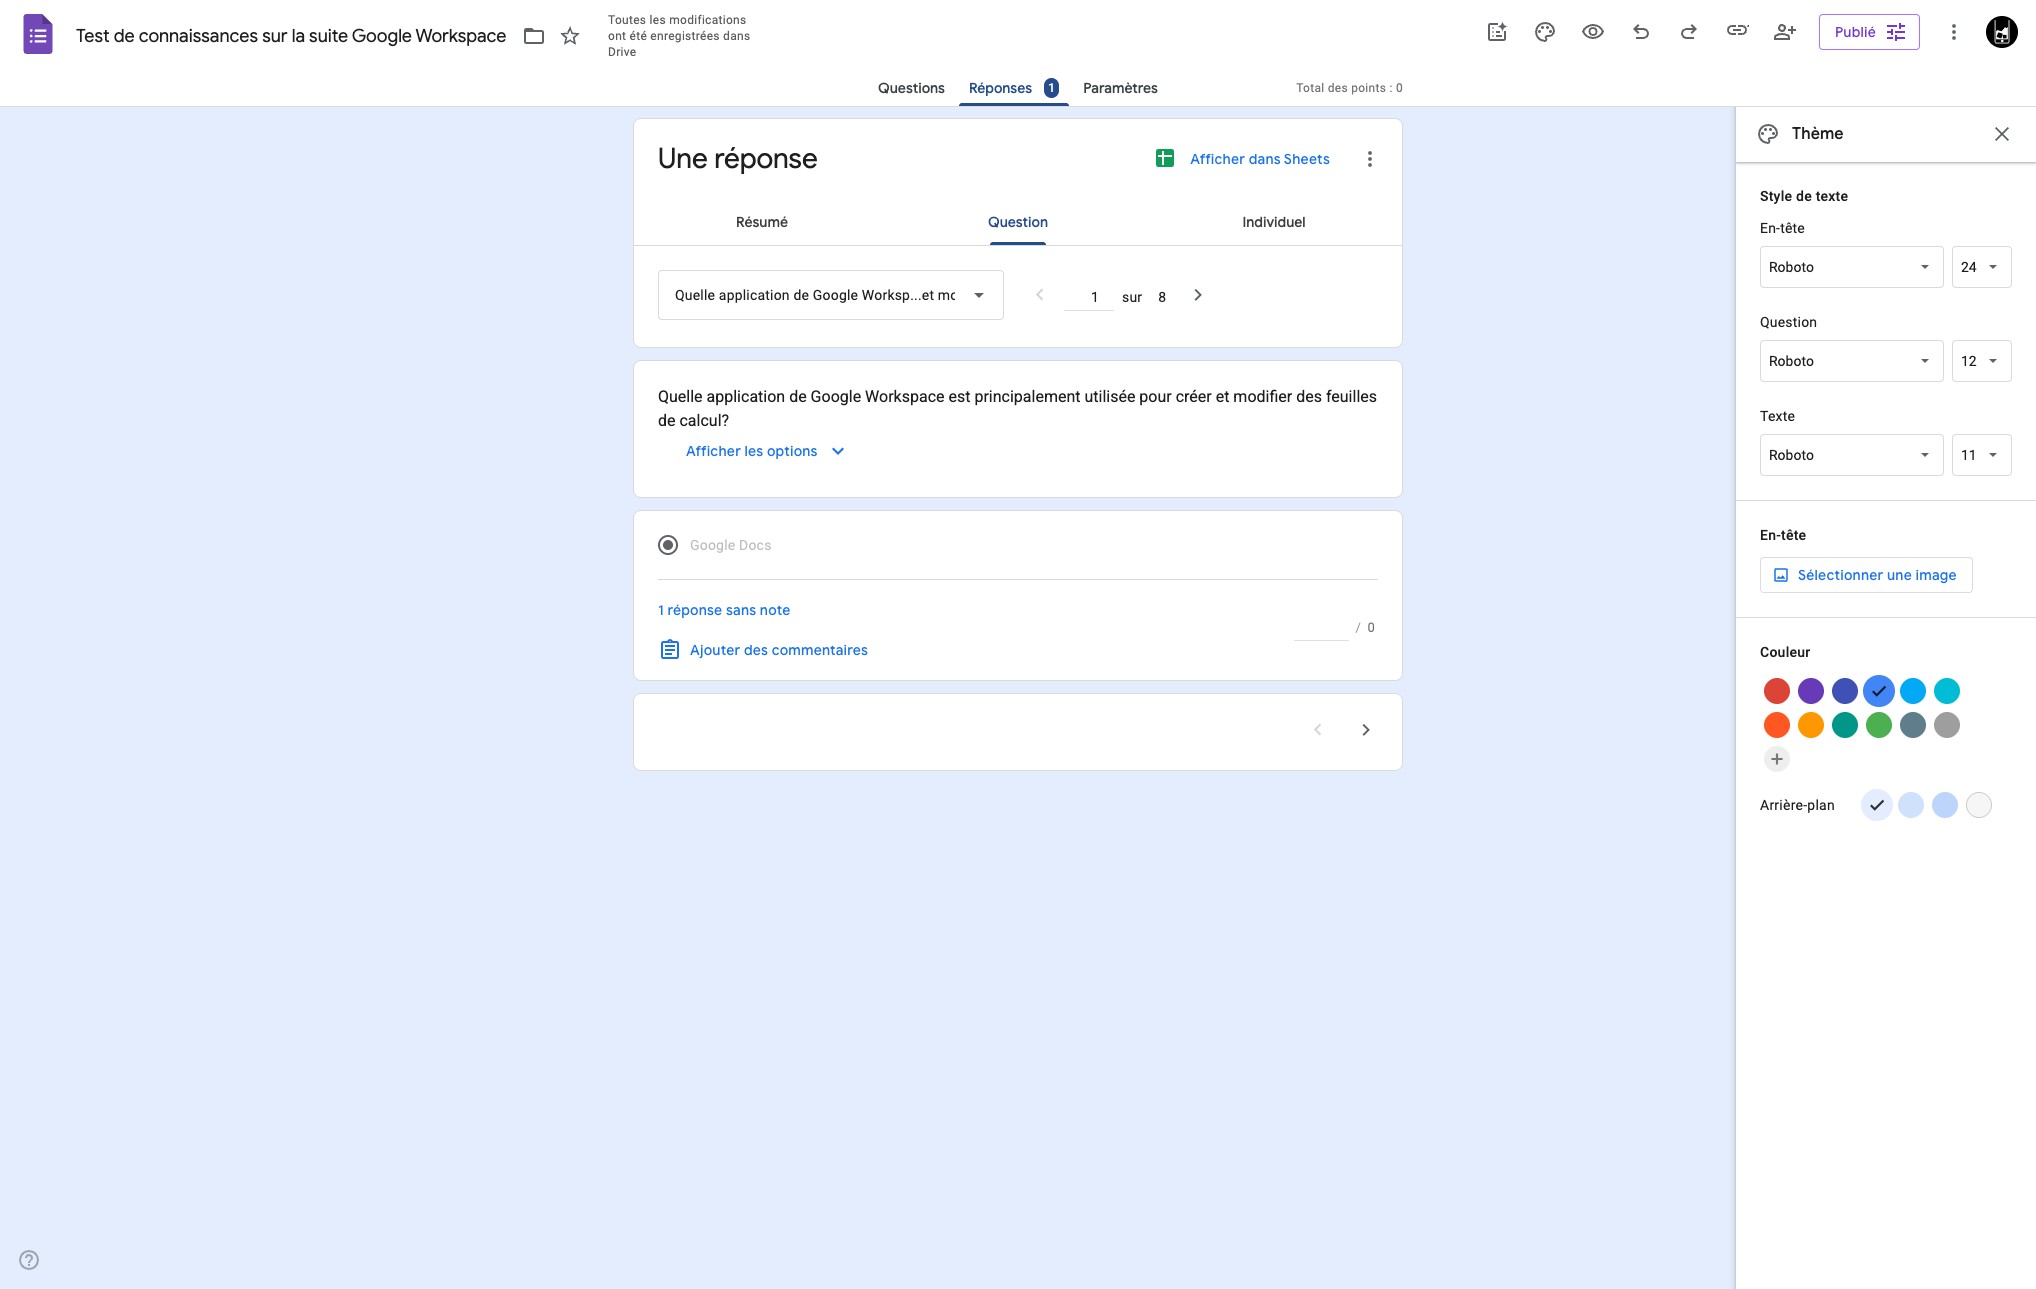2036x1289 pixels.
Task: Expand Afficher les options
Action: pos(766,451)
